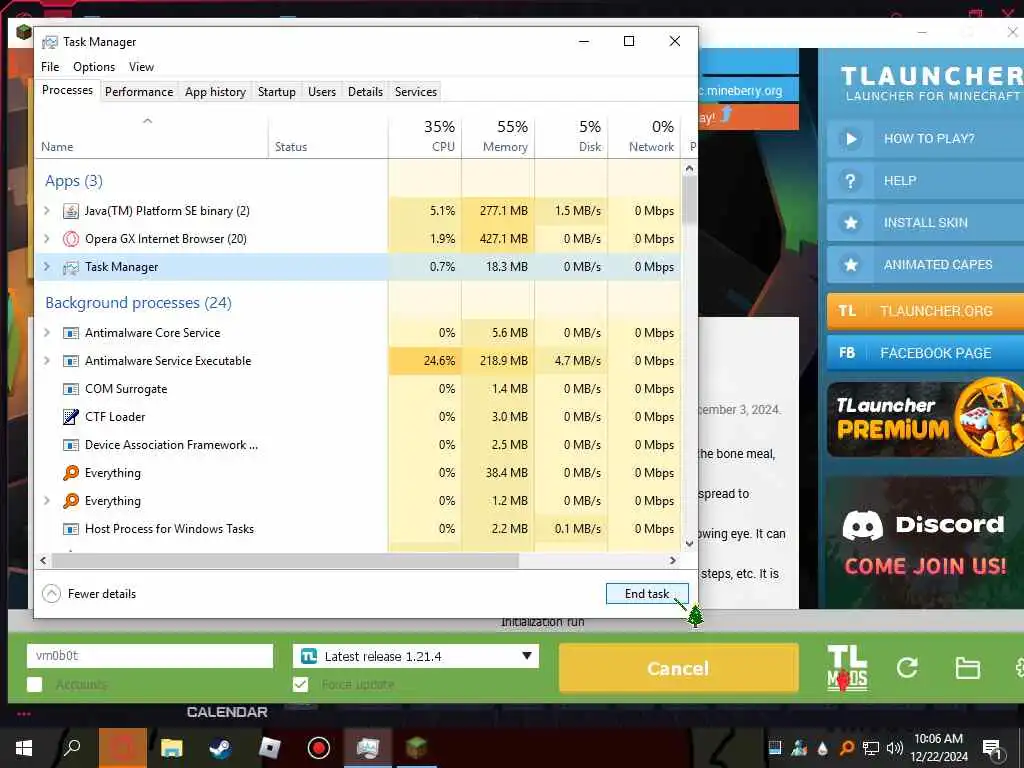Open Roblox from the taskbar
This screenshot has width=1024, height=768.
(269, 748)
